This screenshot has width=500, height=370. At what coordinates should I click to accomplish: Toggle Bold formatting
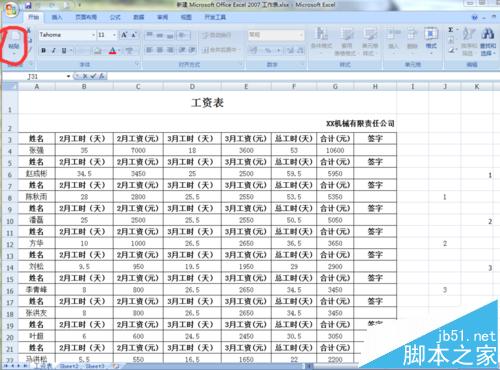pyautogui.click(x=44, y=51)
